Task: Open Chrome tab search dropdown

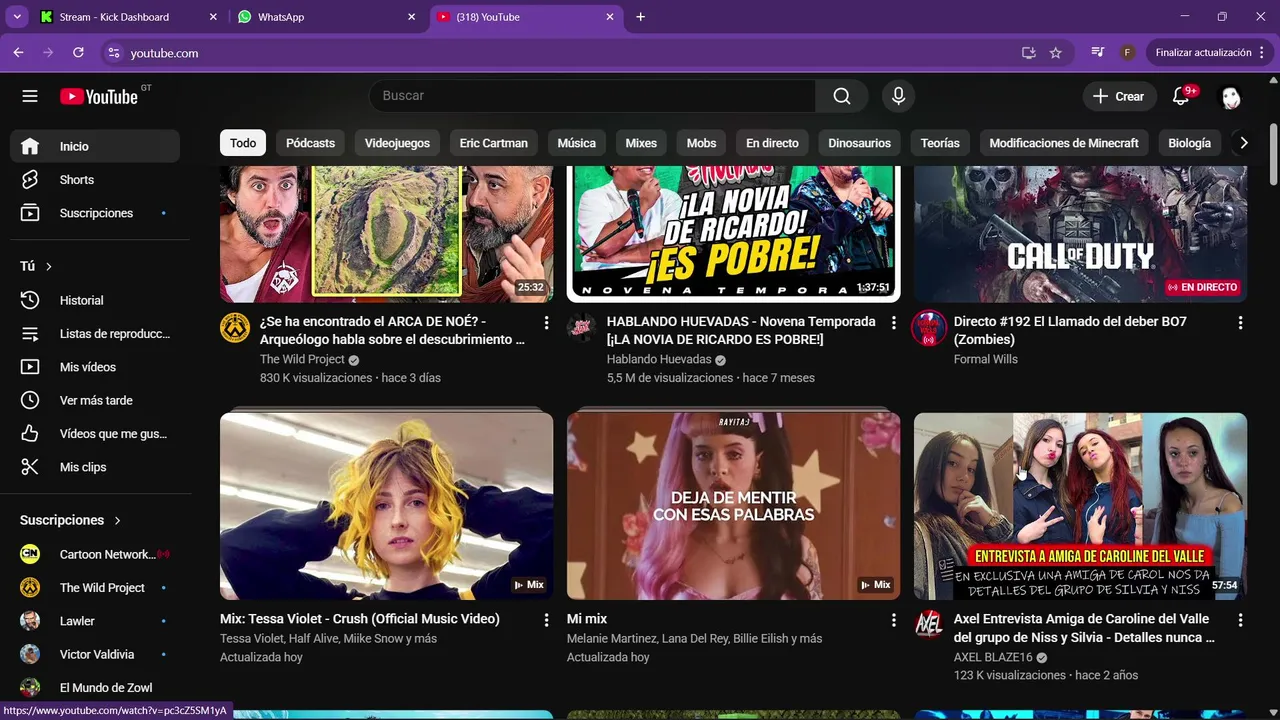Action: (17, 17)
